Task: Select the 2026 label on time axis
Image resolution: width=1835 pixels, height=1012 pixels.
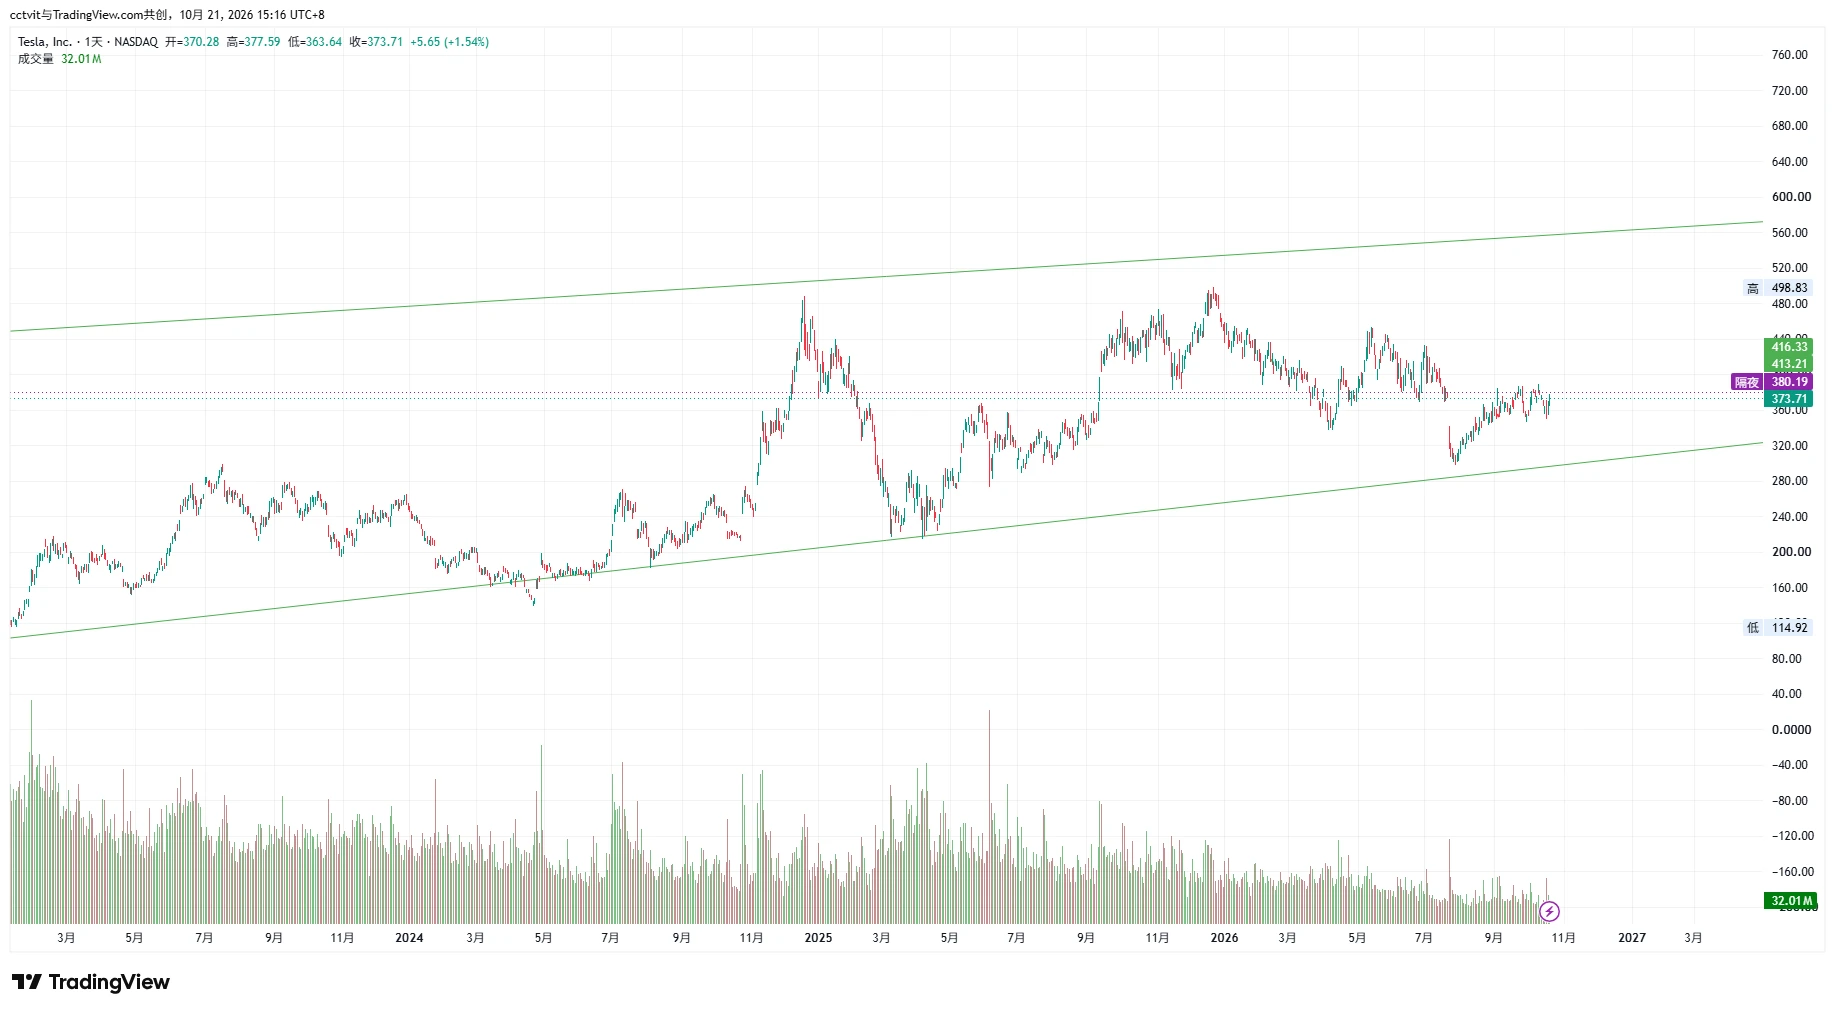Action: [1224, 938]
